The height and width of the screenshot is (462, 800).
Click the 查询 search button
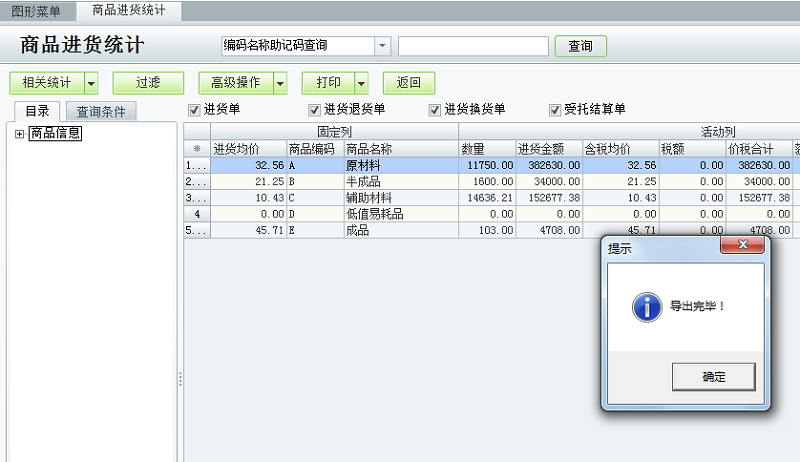(x=581, y=46)
